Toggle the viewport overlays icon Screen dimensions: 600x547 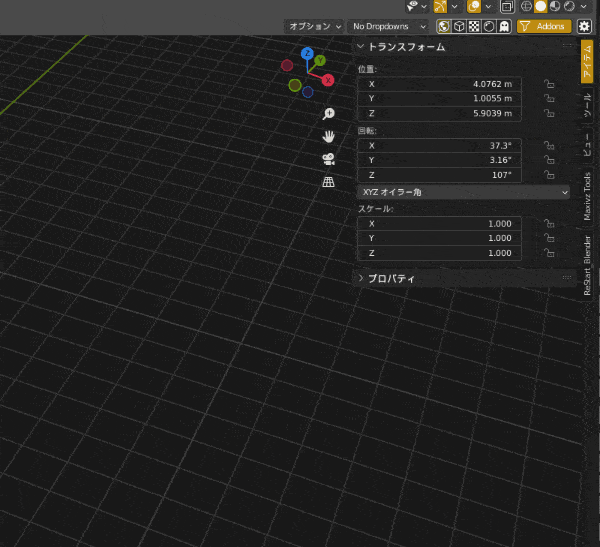pyautogui.click(x=474, y=6)
